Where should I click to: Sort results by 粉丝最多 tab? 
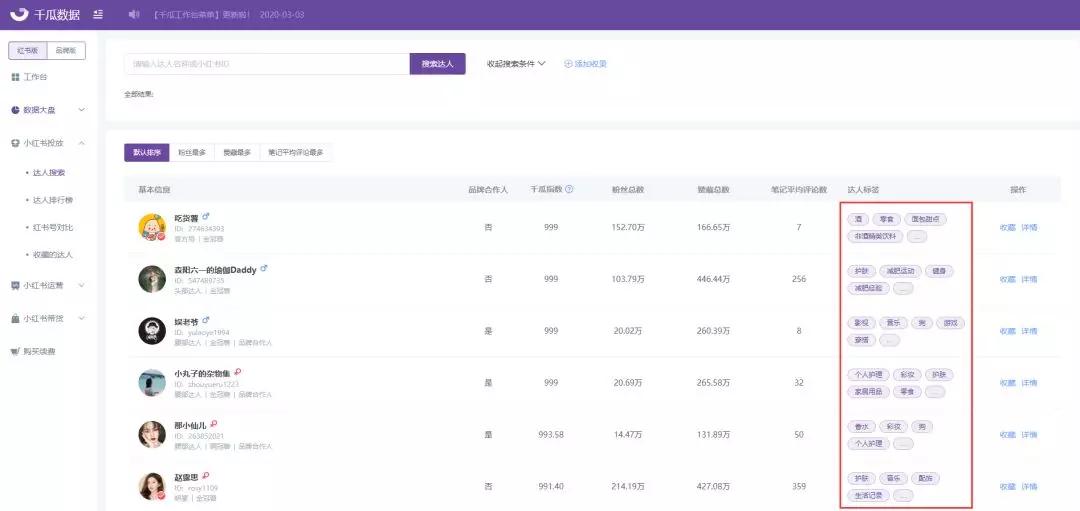pyautogui.click(x=192, y=153)
